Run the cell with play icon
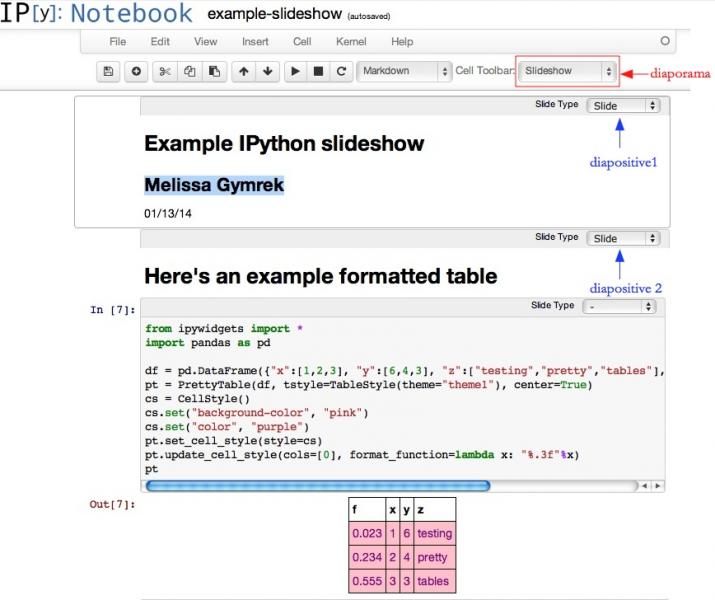This screenshot has width=715, height=600. tap(295, 72)
